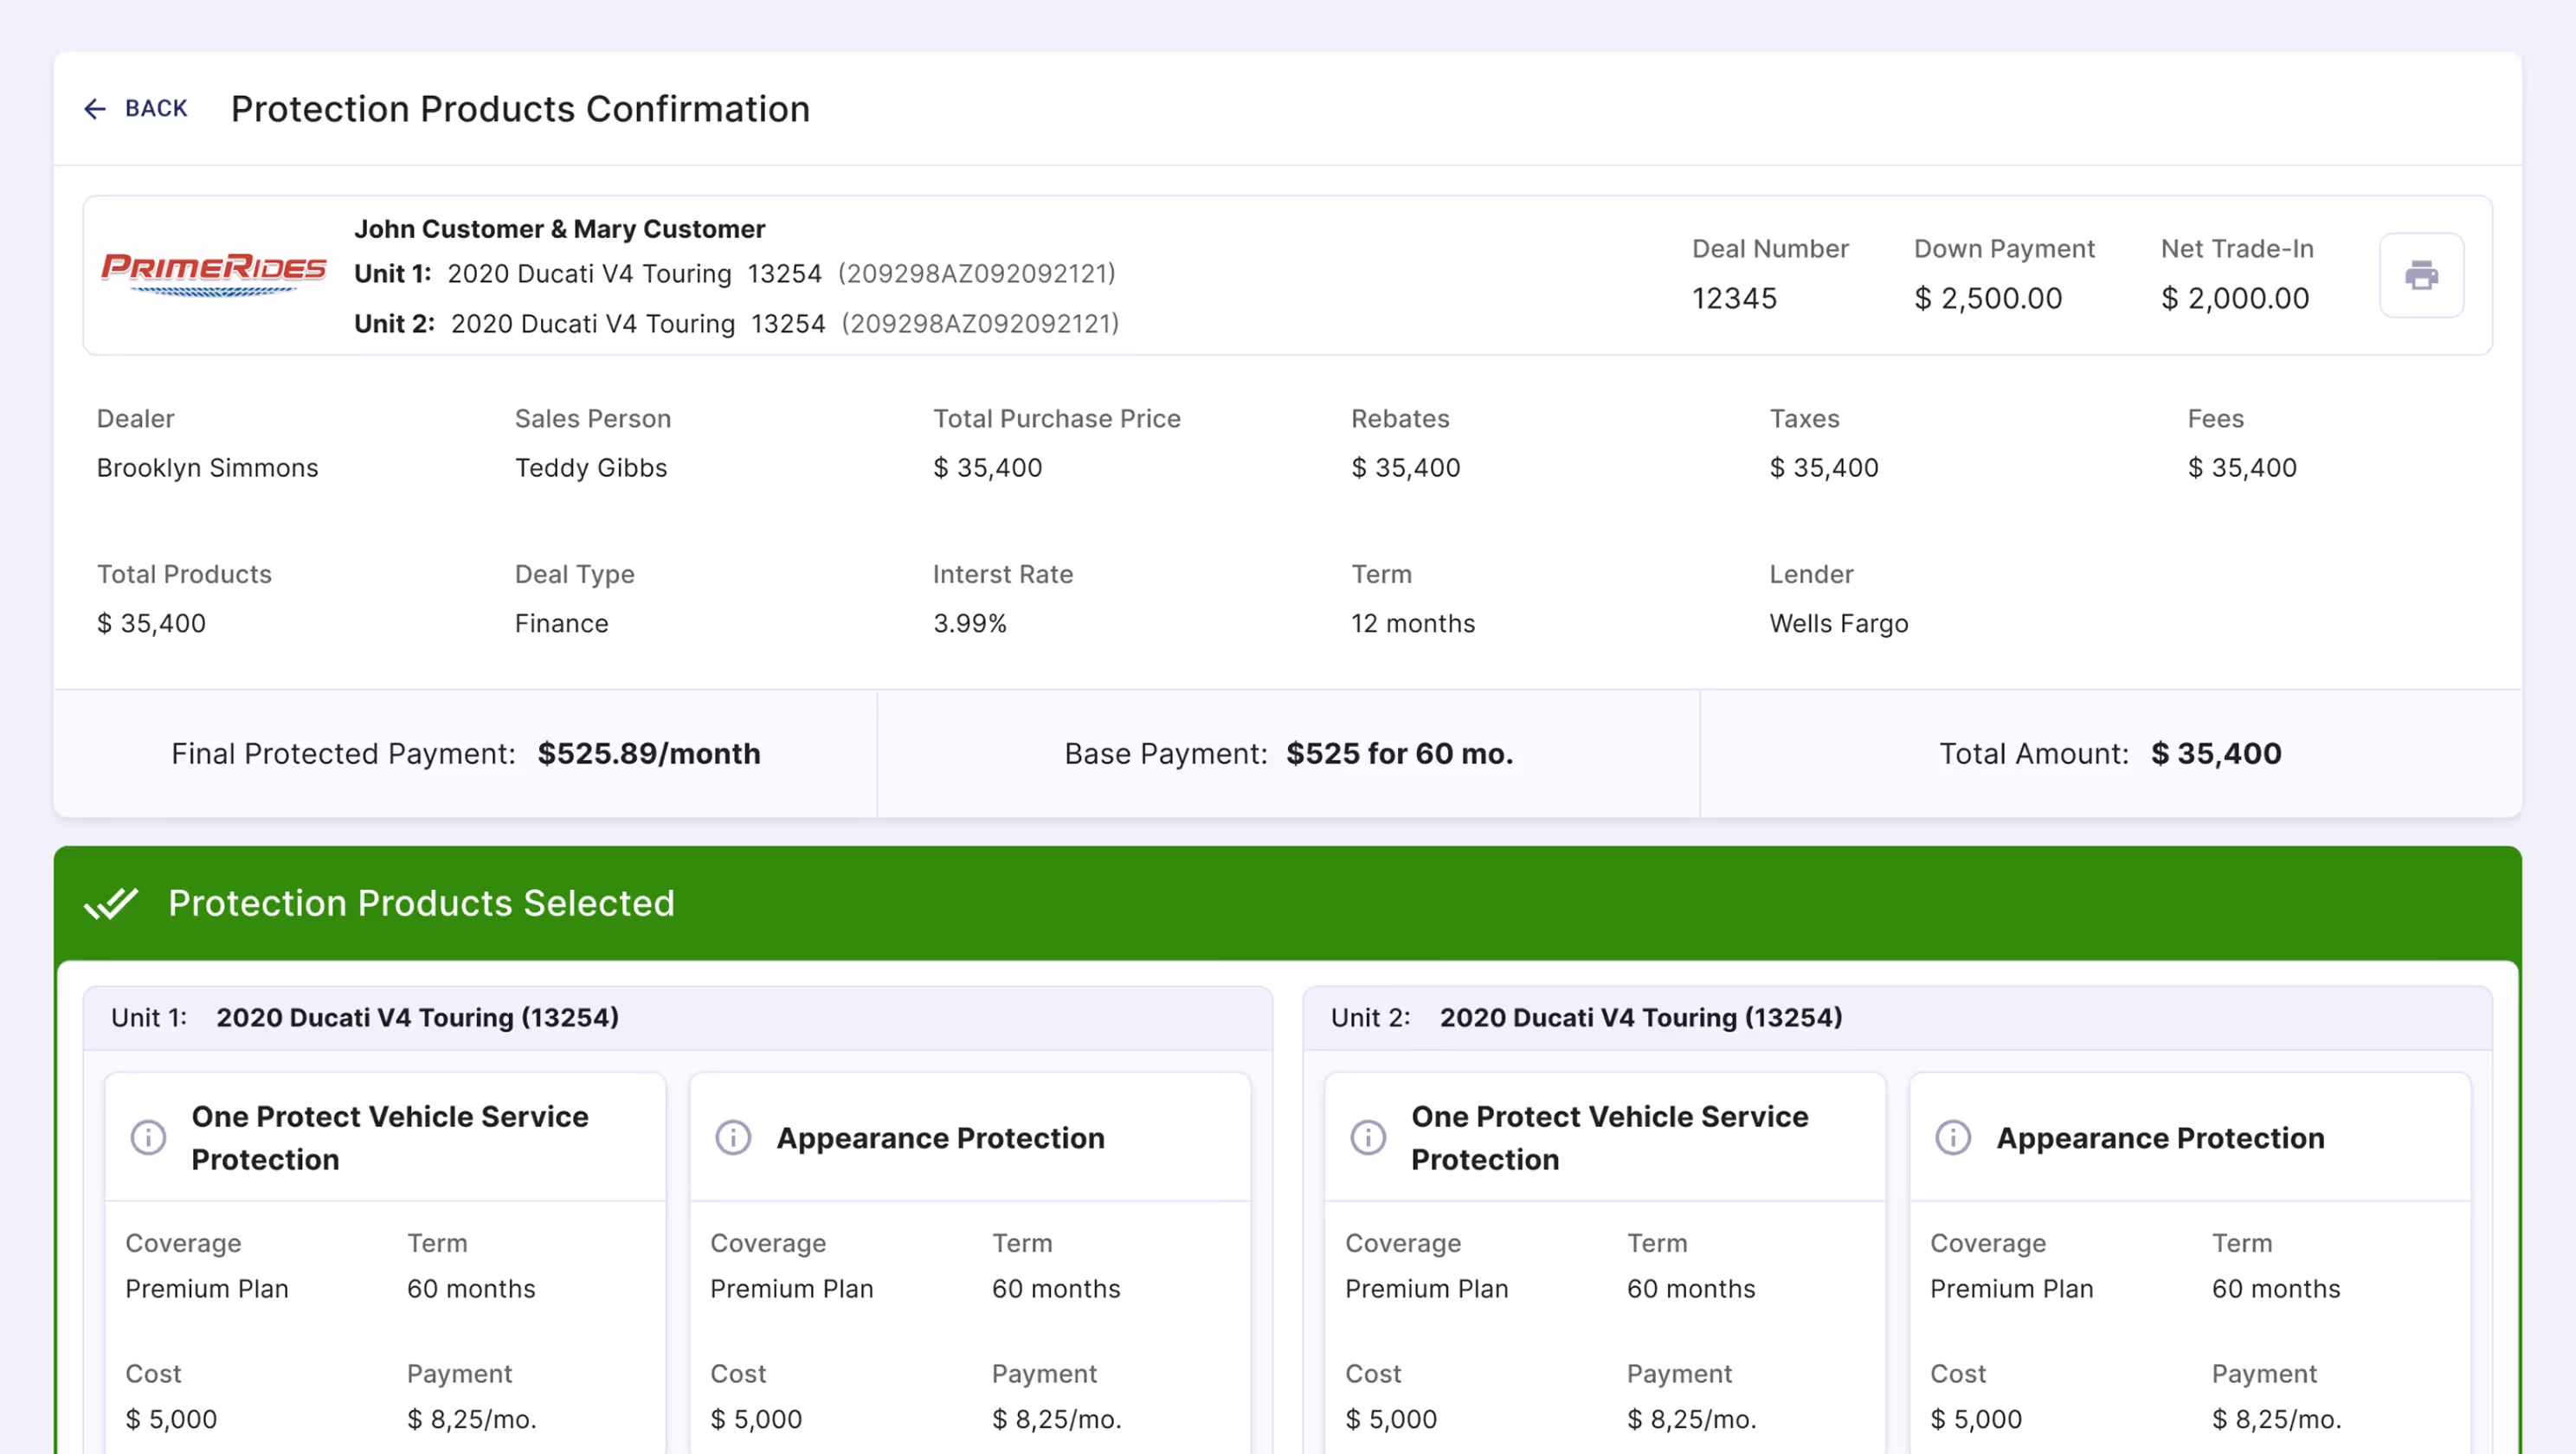
Task: Click the back arrow icon
Action: [95, 109]
